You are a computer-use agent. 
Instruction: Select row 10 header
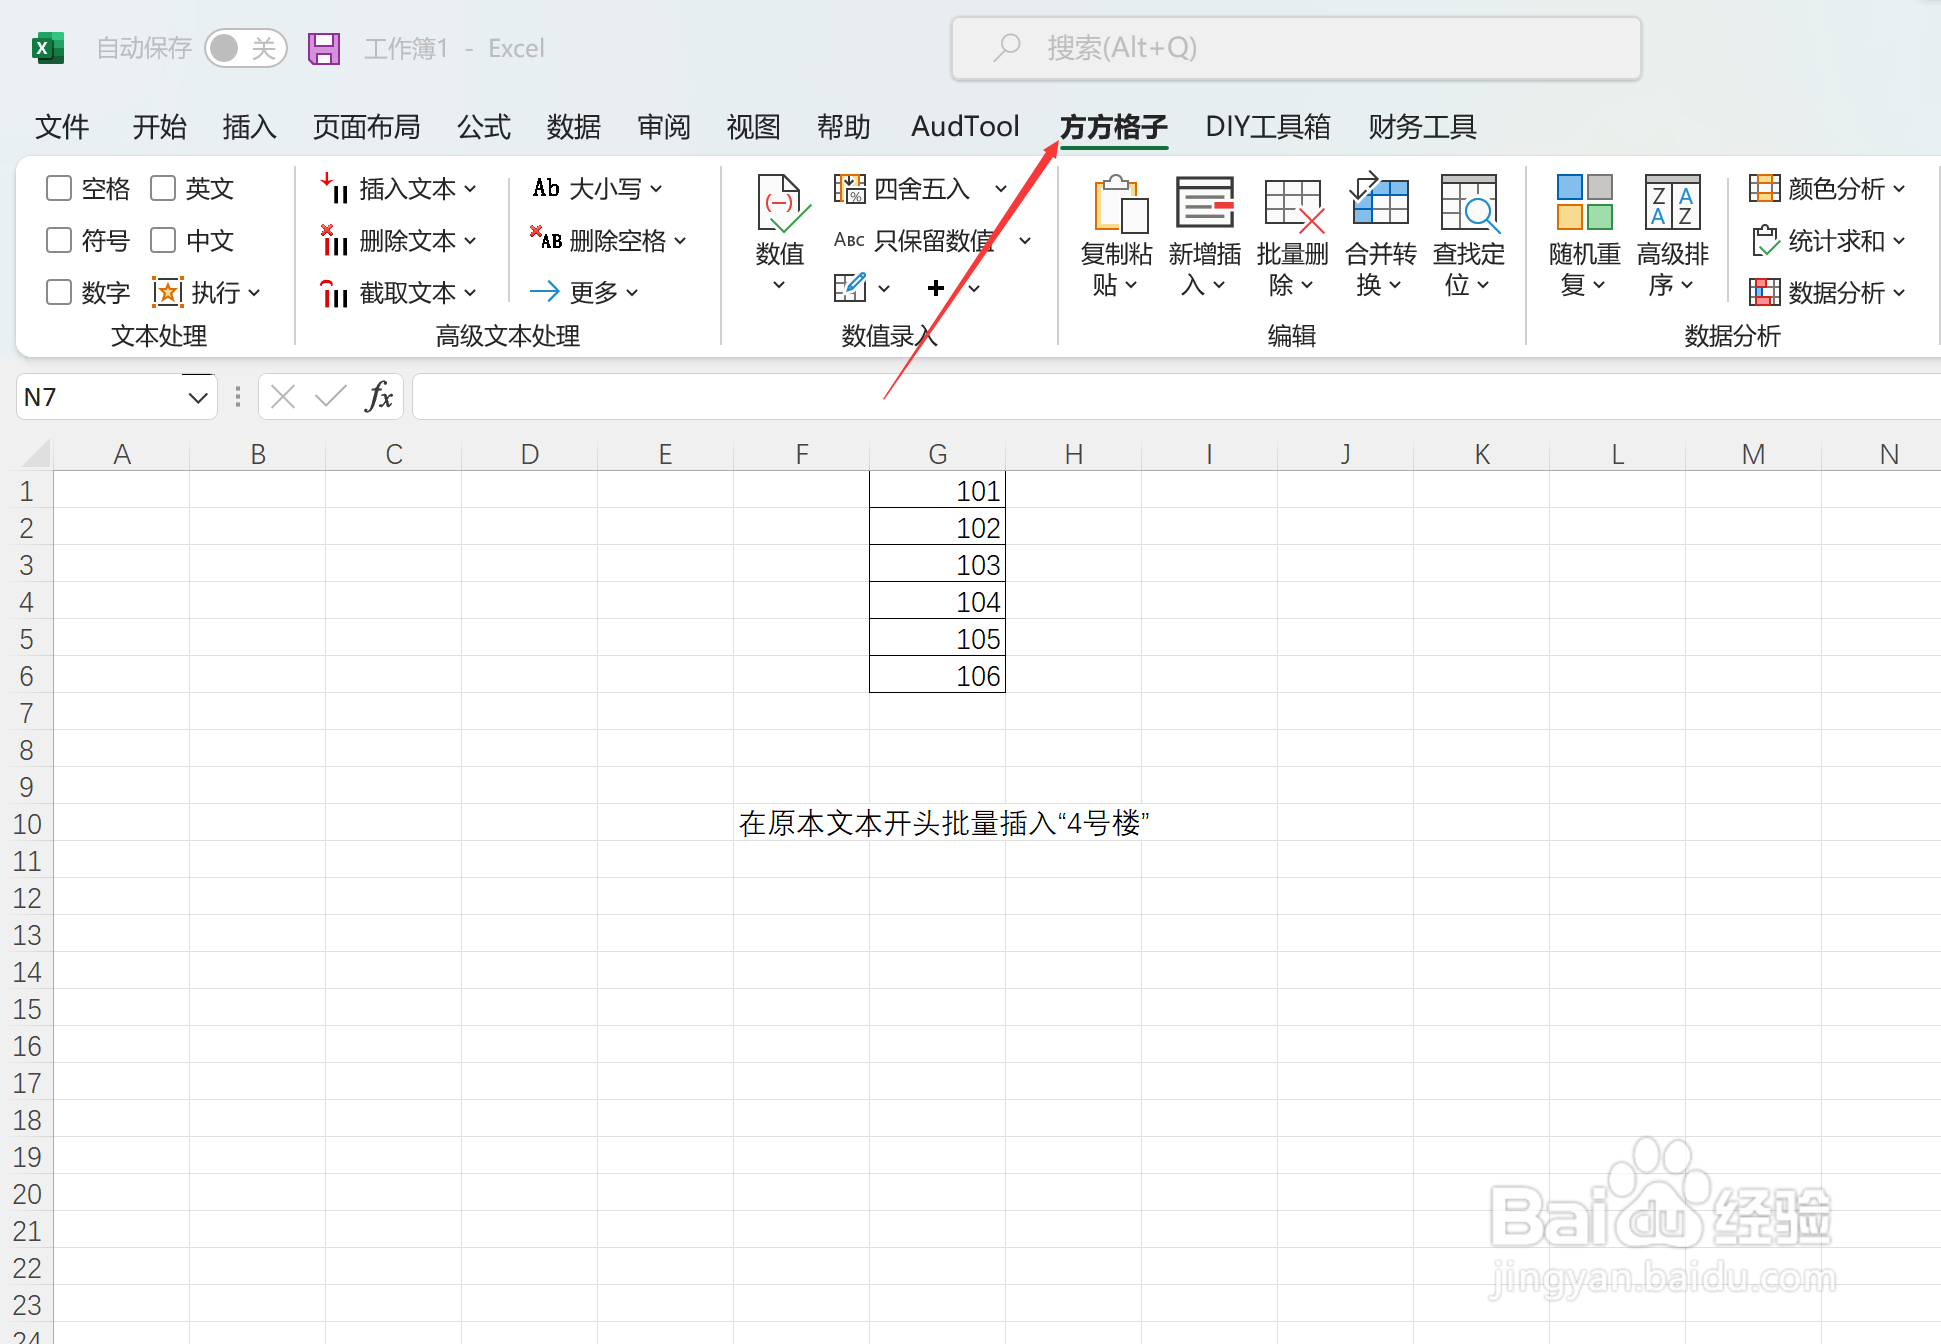point(27,824)
